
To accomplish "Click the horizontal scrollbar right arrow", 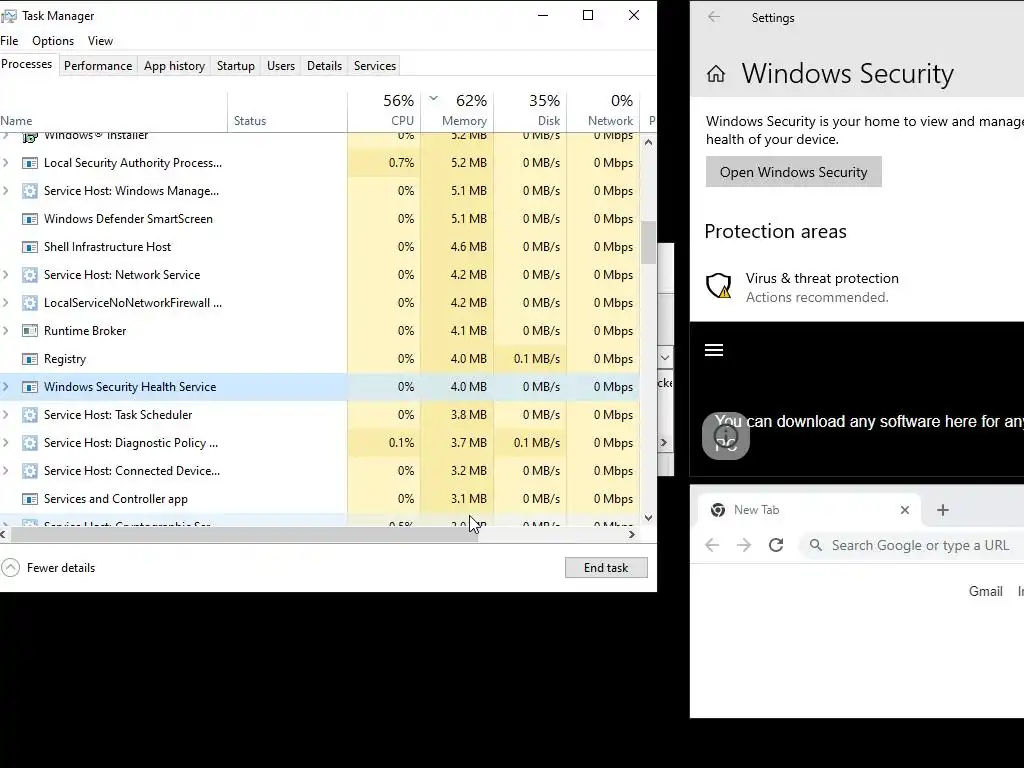I will click(632, 535).
